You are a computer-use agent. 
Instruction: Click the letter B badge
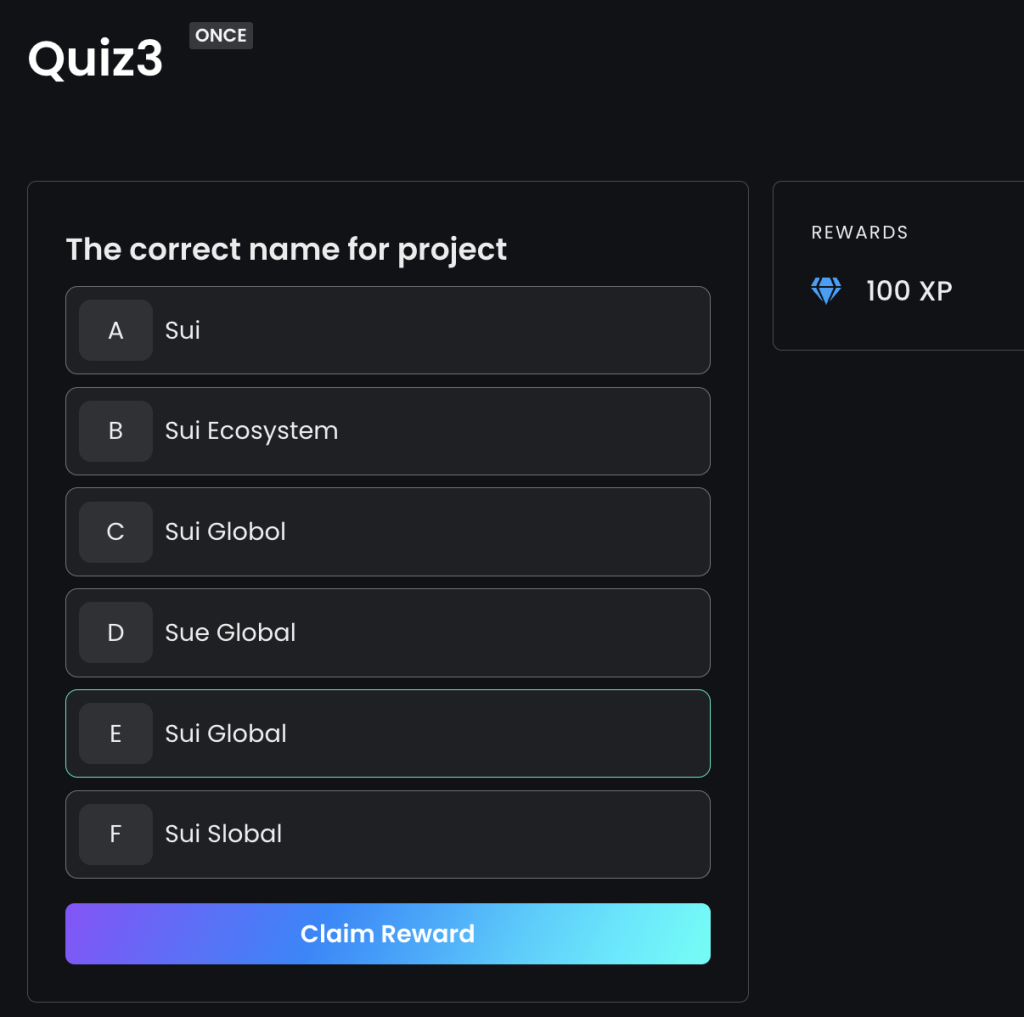pos(116,431)
